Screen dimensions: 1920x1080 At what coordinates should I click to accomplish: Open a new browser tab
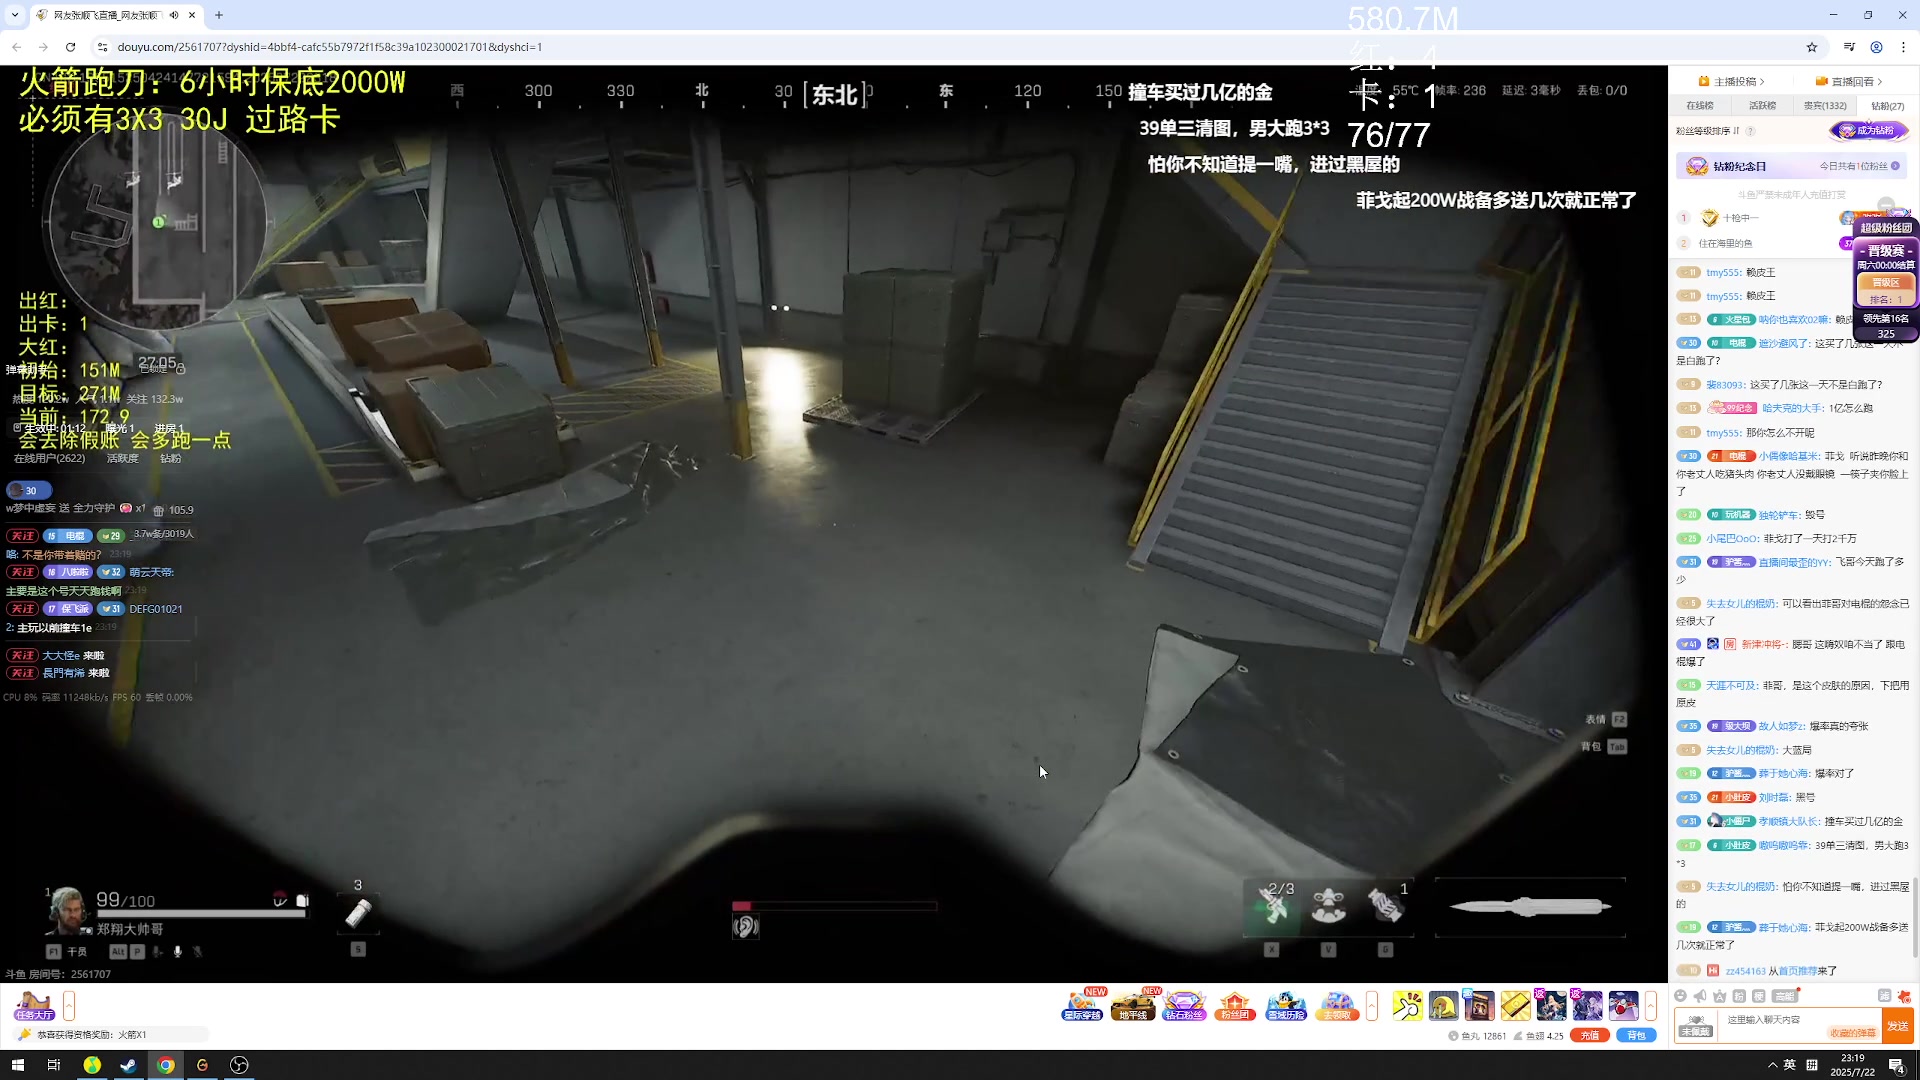[219, 15]
